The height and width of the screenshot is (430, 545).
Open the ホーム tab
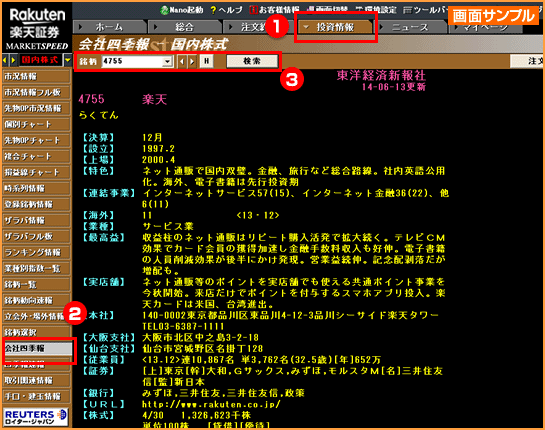(x=109, y=27)
